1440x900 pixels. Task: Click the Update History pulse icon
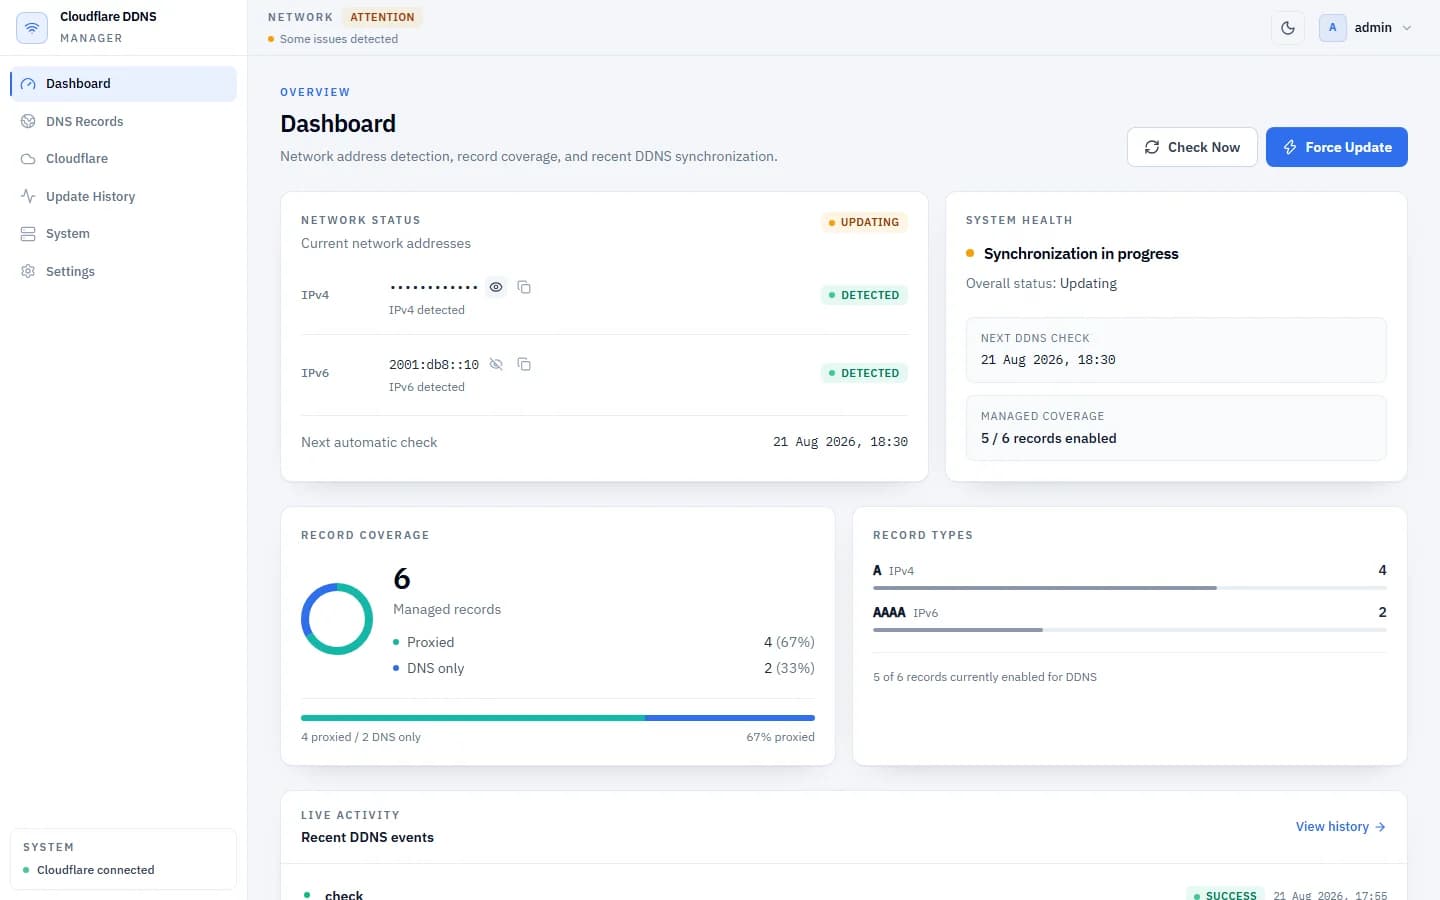click(x=28, y=196)
